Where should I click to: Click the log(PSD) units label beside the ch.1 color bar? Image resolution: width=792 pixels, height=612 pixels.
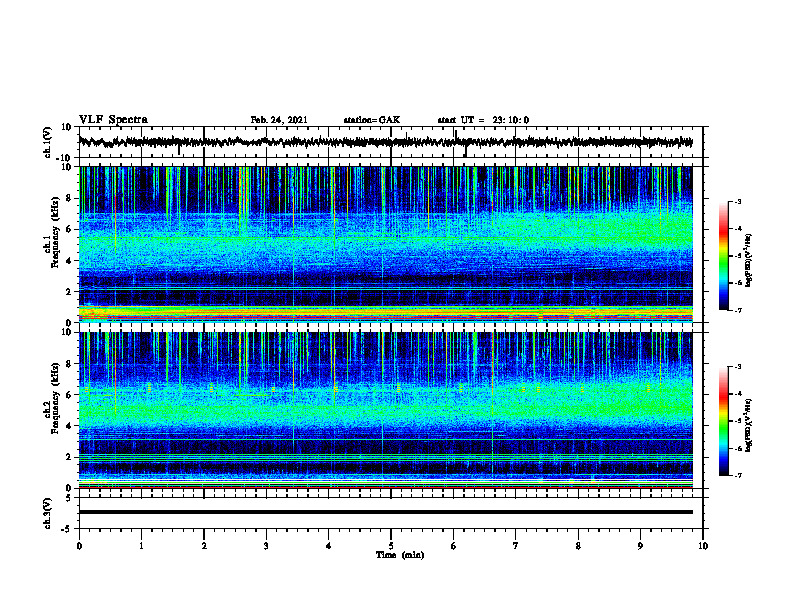click(749, 261)
